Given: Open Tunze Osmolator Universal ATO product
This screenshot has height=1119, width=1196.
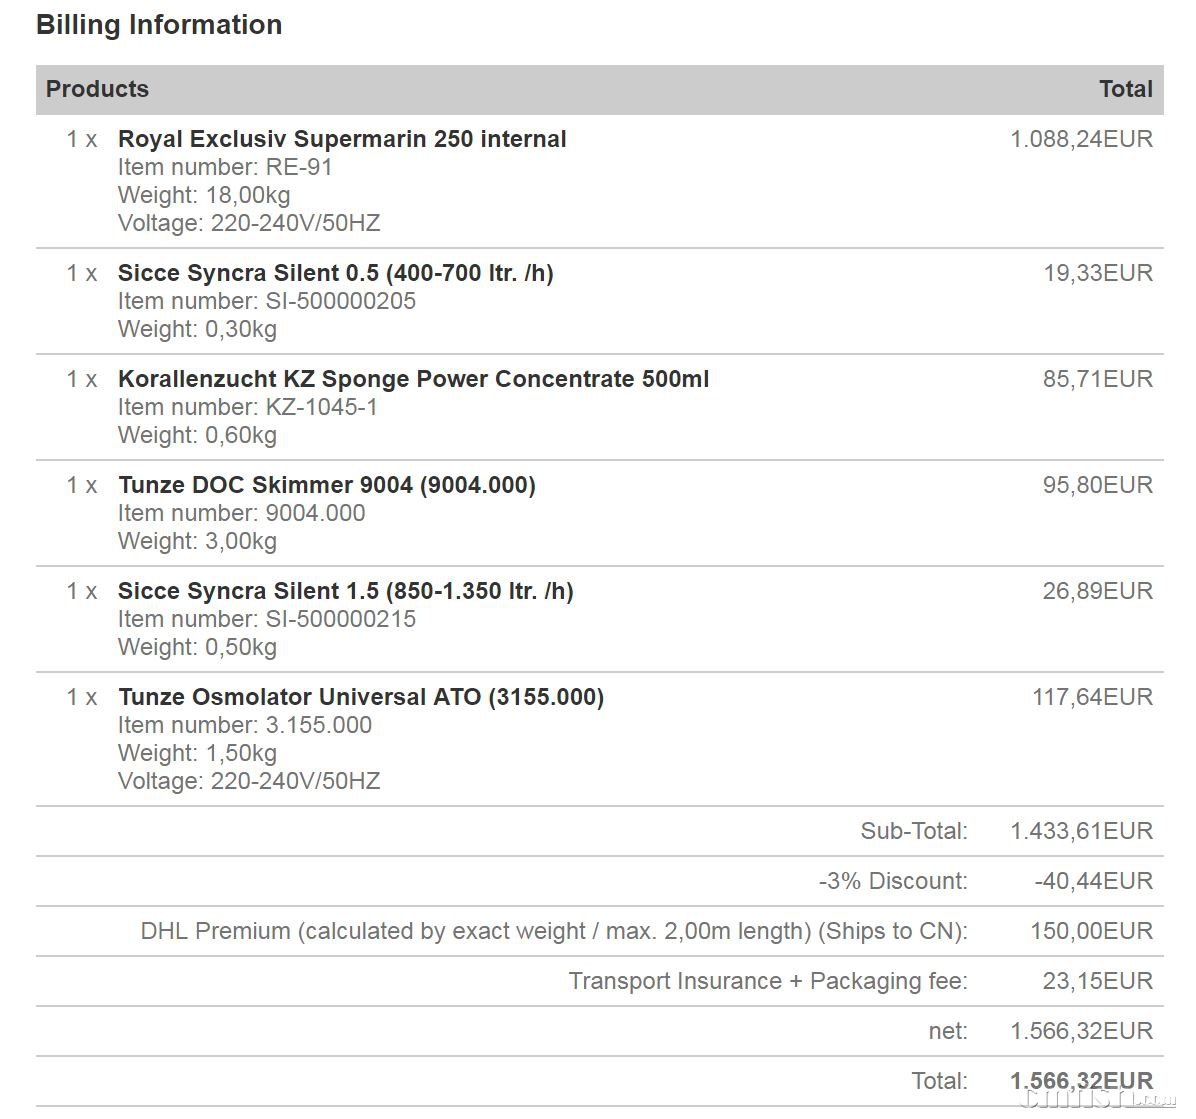Looking at the screenshot, I should click(361, 697).
